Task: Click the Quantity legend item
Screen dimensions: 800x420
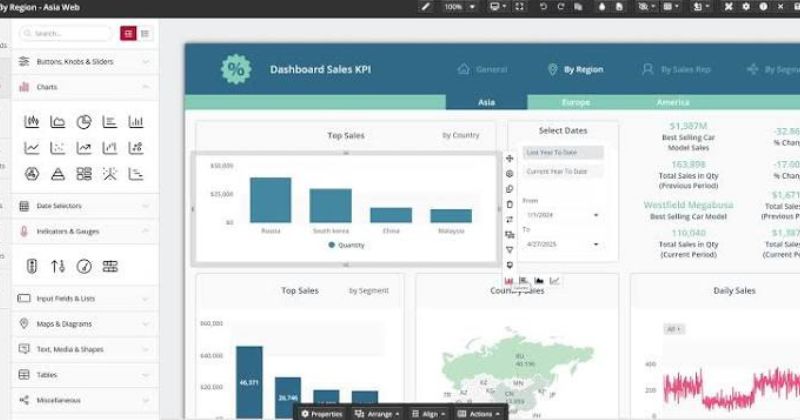Action: click(x=346, y=245)
